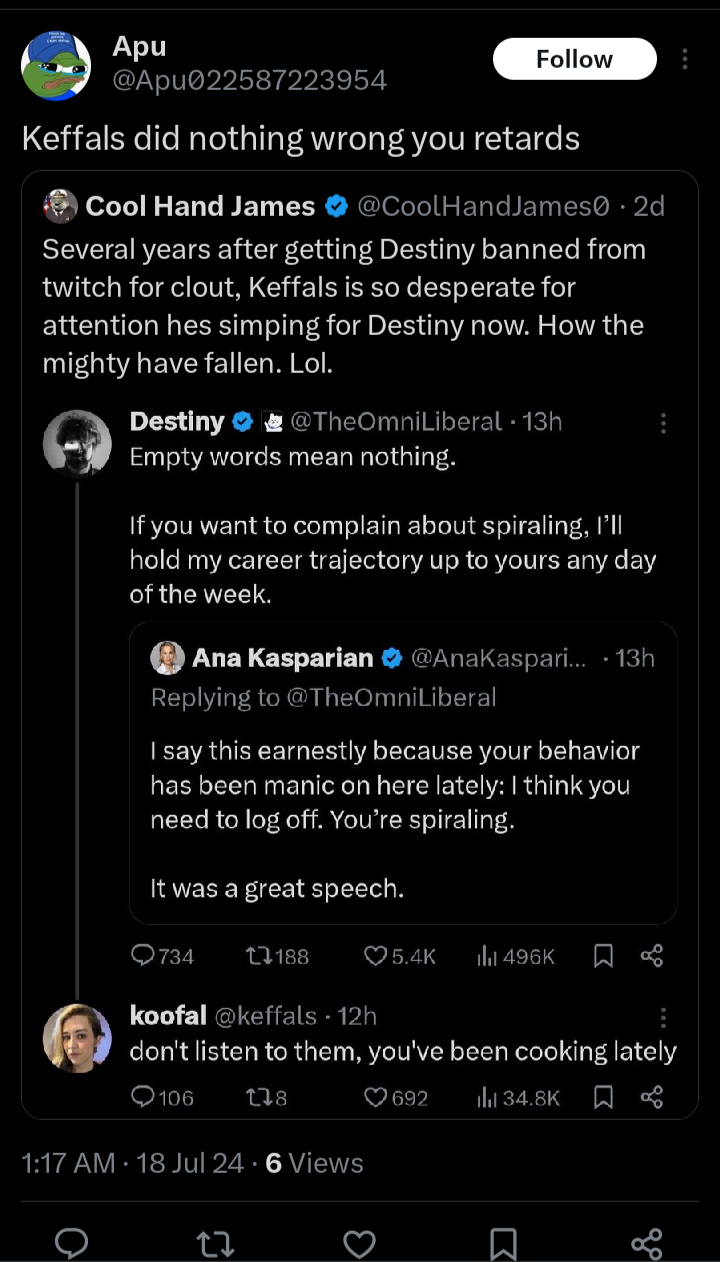Image resolution: width=720 pixels, height=1262 pixels.
Task: Tap the reply icon below the main post
Action: pos(71,1243)
